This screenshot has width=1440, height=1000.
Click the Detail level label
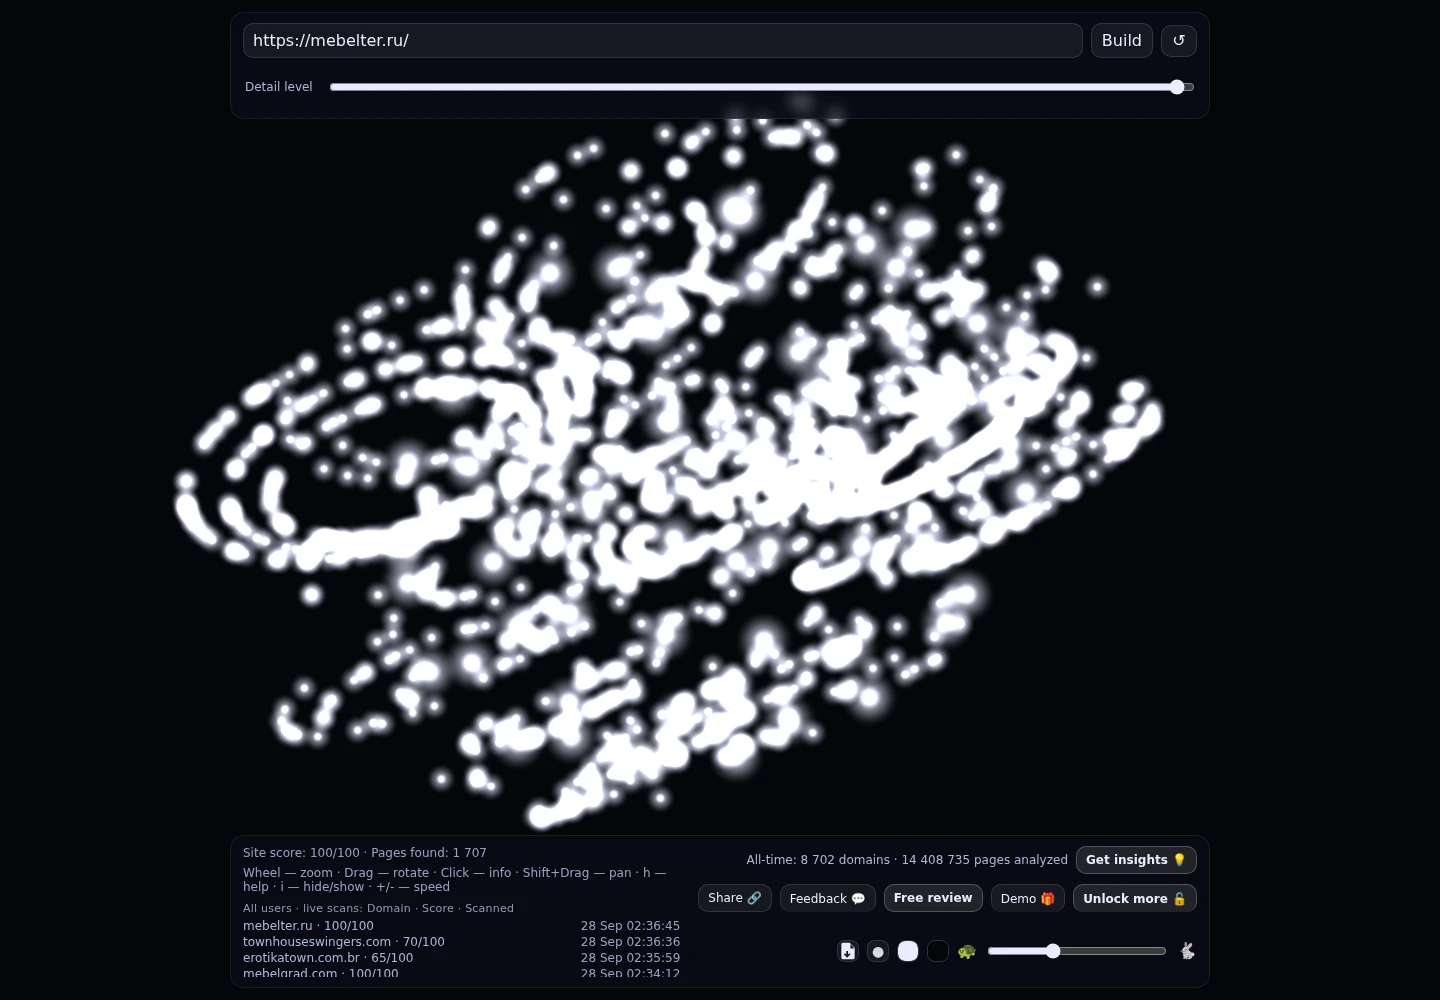tap(279, 87)
